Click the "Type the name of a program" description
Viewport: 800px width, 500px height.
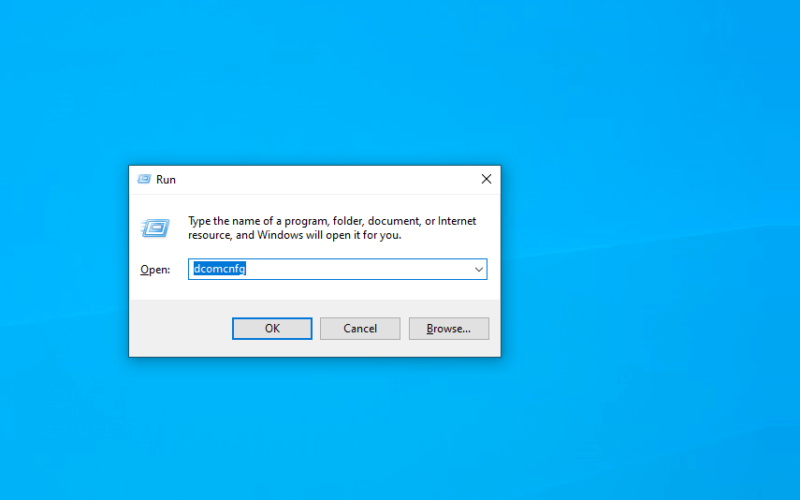tap(332, 228)
